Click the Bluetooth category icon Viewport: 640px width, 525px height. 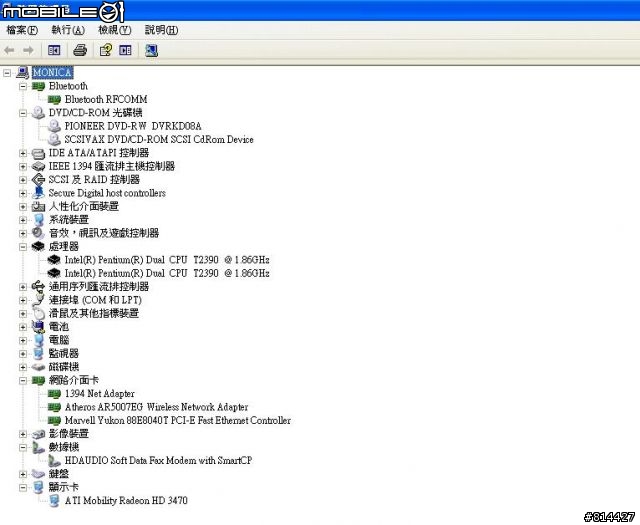(x=38, y=86)
